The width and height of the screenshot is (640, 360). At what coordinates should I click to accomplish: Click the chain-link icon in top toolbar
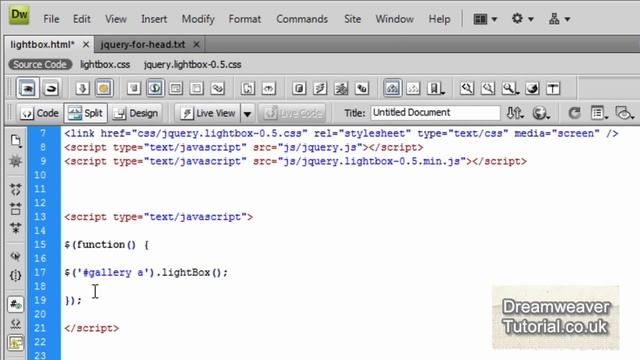click(x=218, y=88)
